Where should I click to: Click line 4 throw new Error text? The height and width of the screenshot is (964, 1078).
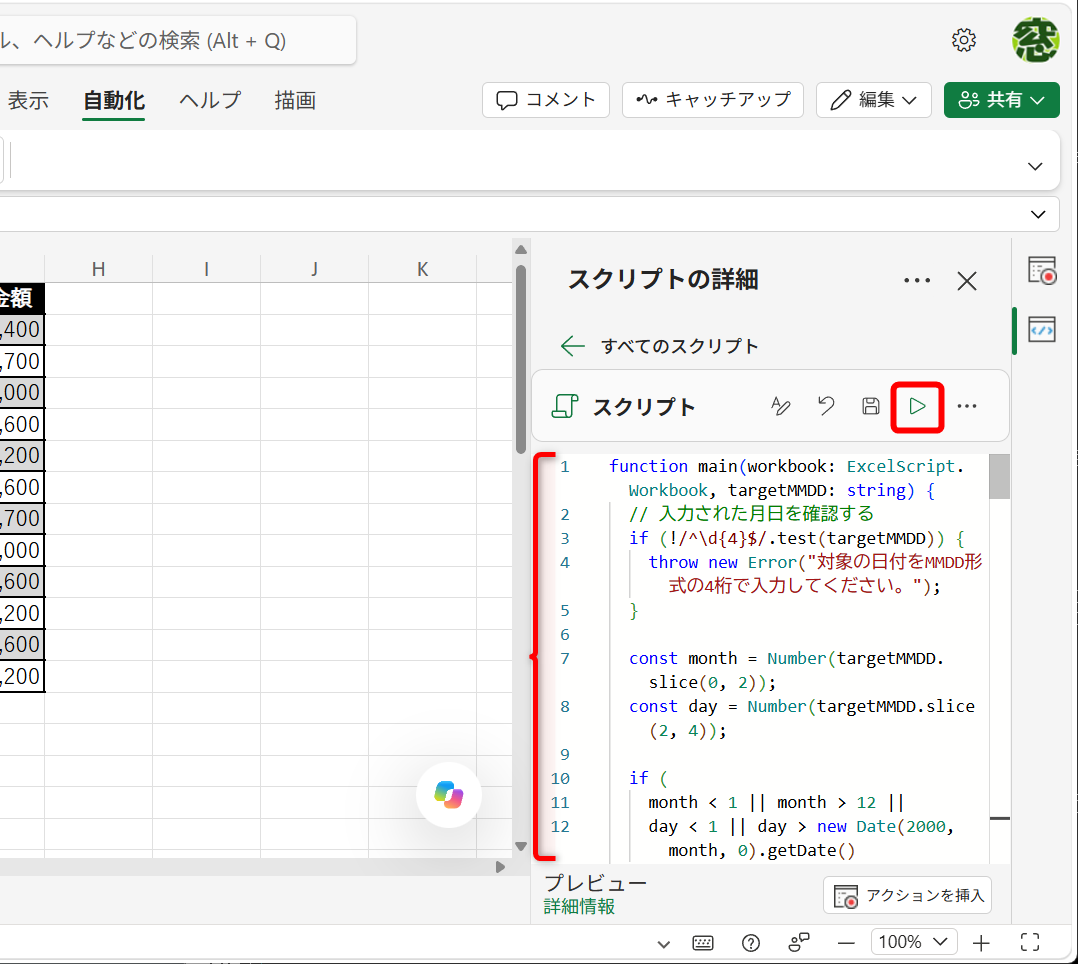815,574
